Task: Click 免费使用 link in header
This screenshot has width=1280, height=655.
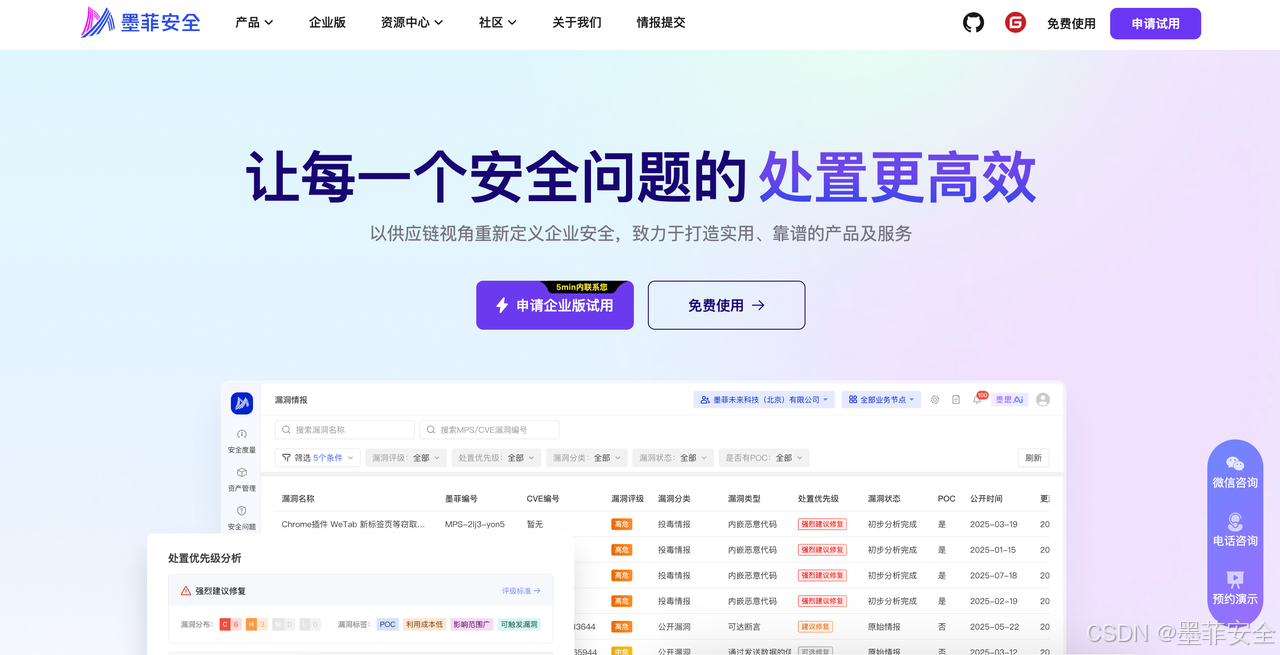Action: 1071,23
